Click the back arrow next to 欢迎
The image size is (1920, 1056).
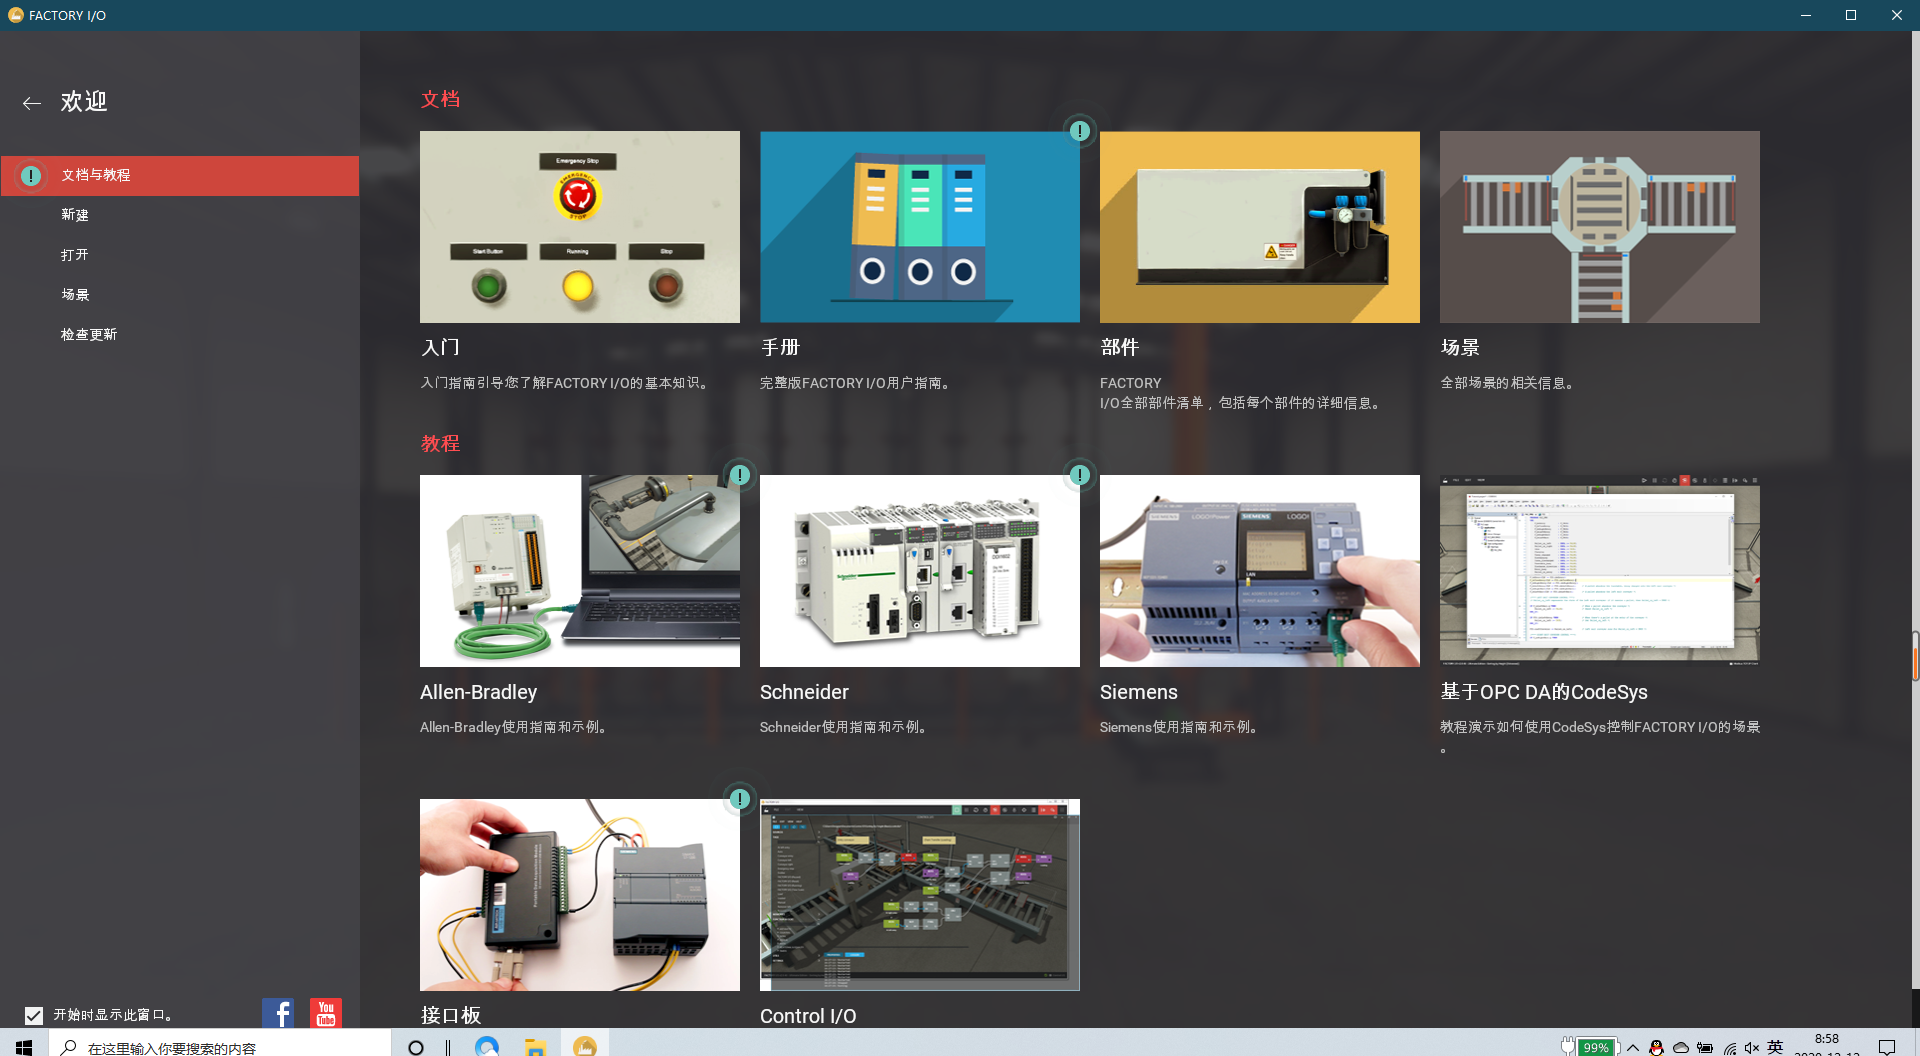click(32, 103)
